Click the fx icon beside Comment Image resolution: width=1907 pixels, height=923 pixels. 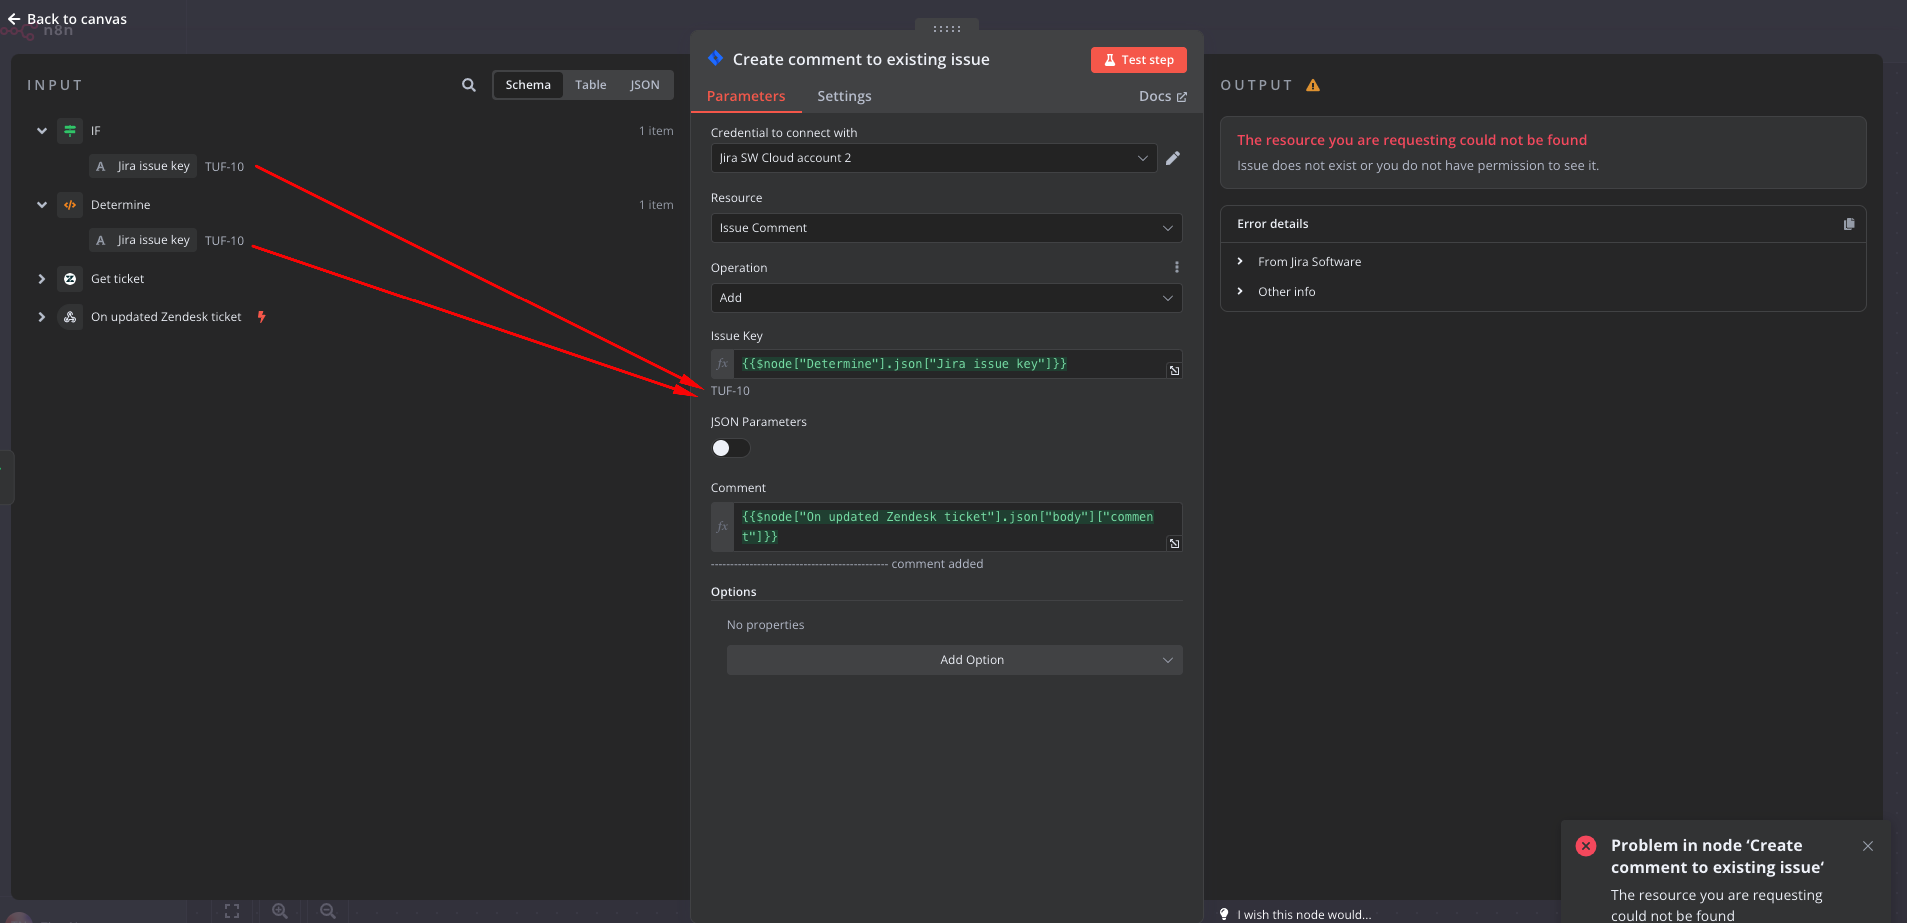[x=722, y=527]
